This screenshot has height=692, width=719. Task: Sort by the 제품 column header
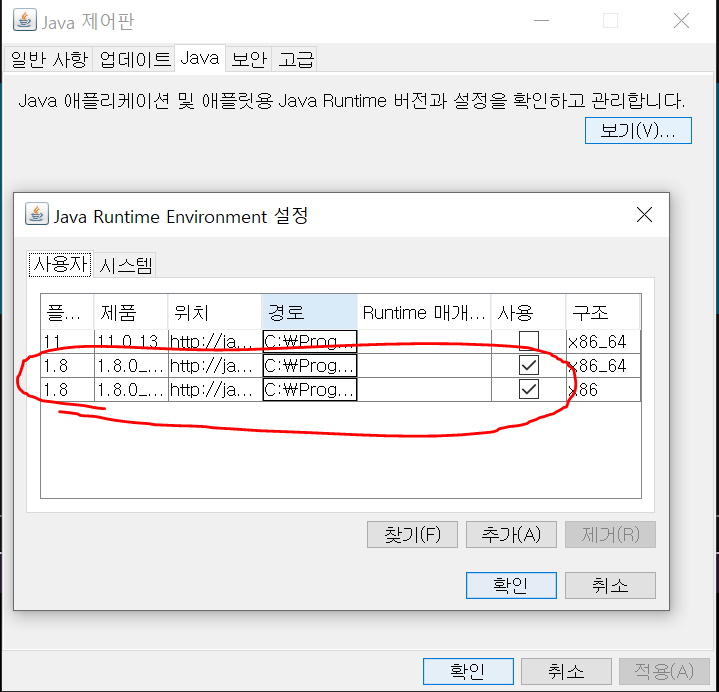pos(131,312)
